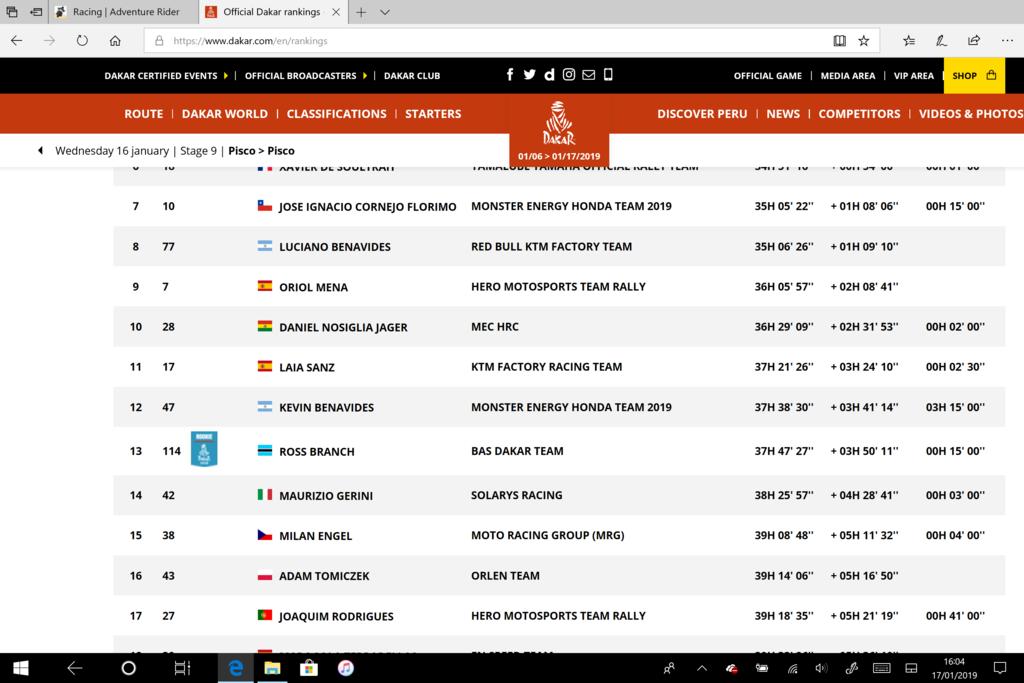The image size is (1024, 683).
Task: Switch to the Racing Adventure Rider tab
Action: tap(124, 12)
